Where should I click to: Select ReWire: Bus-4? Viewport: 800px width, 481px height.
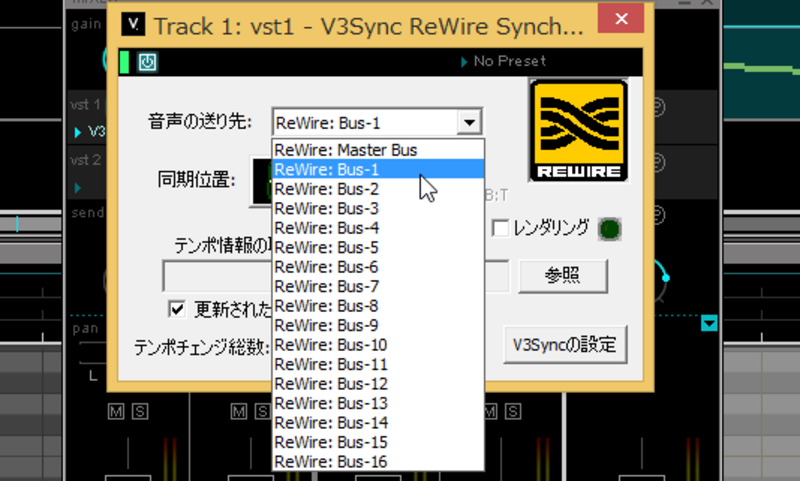point(378,227)
